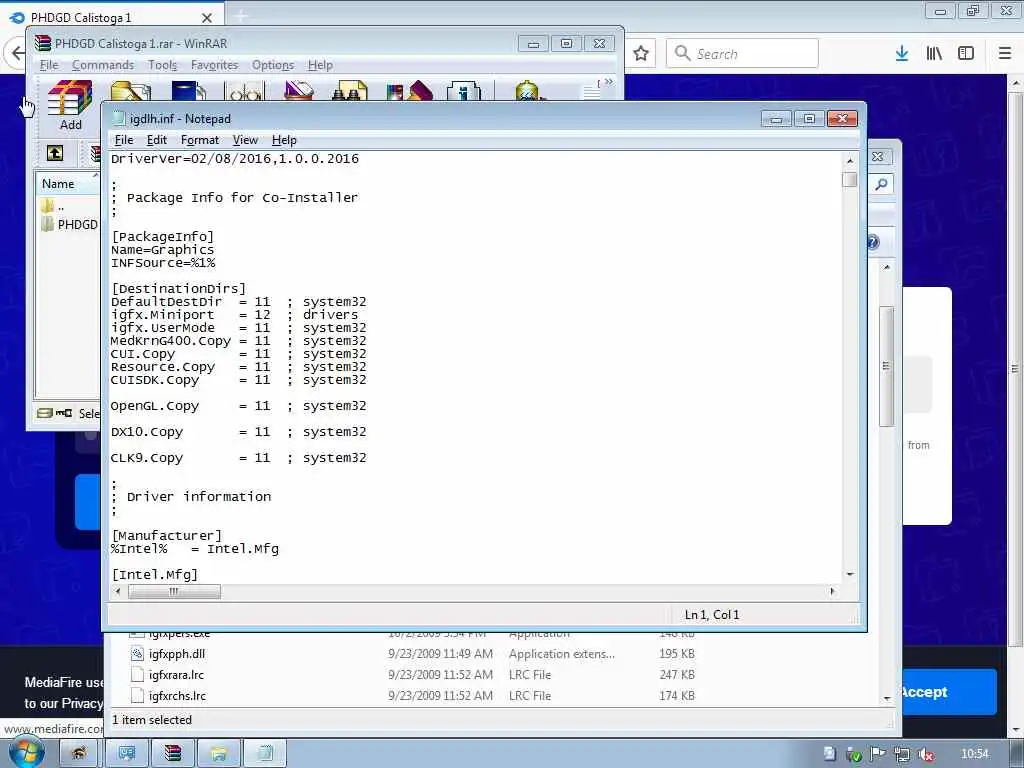Click the WinRAR up-one-level arrow icon
The height and width of the screenshot is (768, 1024).
pos(55,153)
